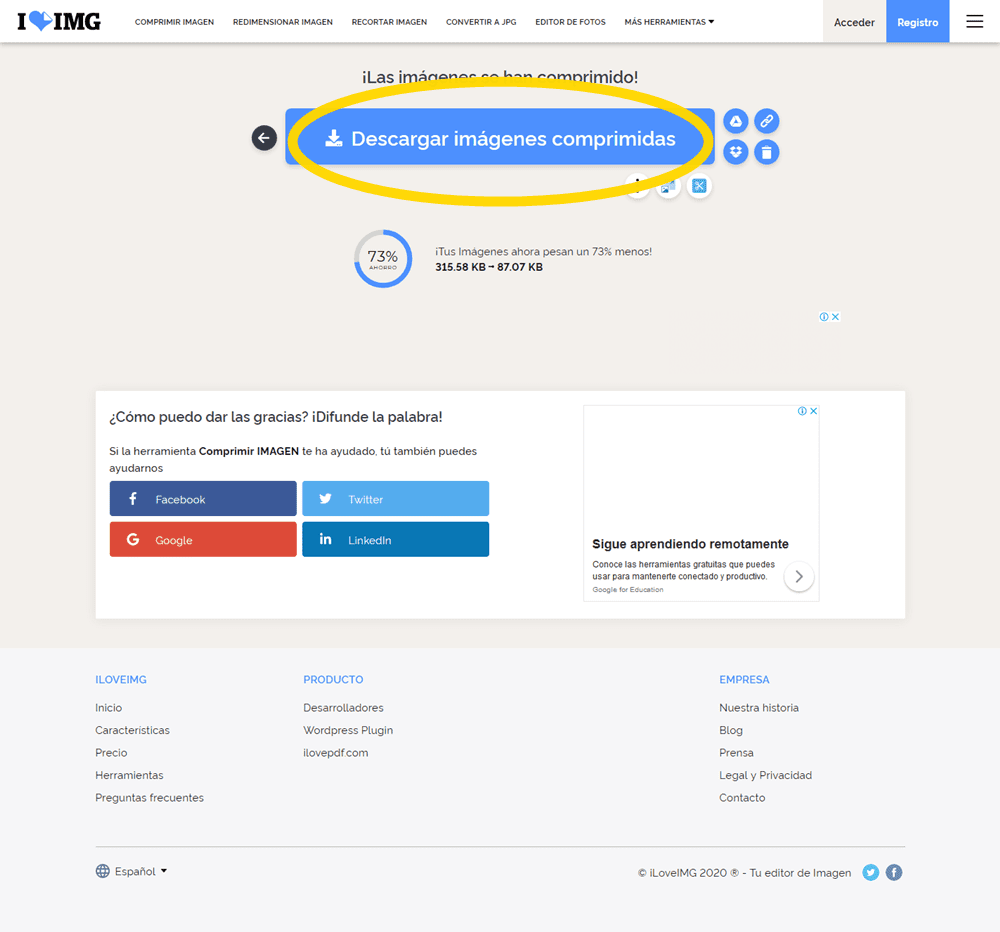
Task: Open Comprimir Imagen menu item
Action: (174, 22)
